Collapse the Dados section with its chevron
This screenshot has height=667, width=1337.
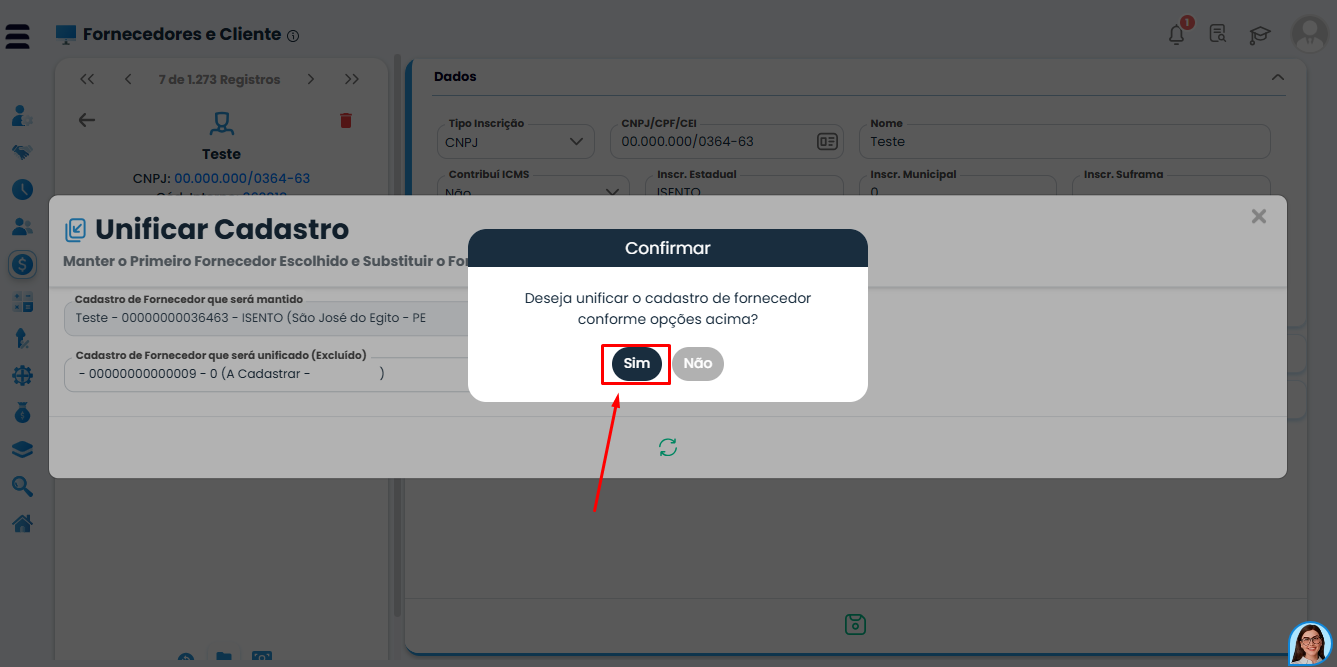(x=1277, y=76)
